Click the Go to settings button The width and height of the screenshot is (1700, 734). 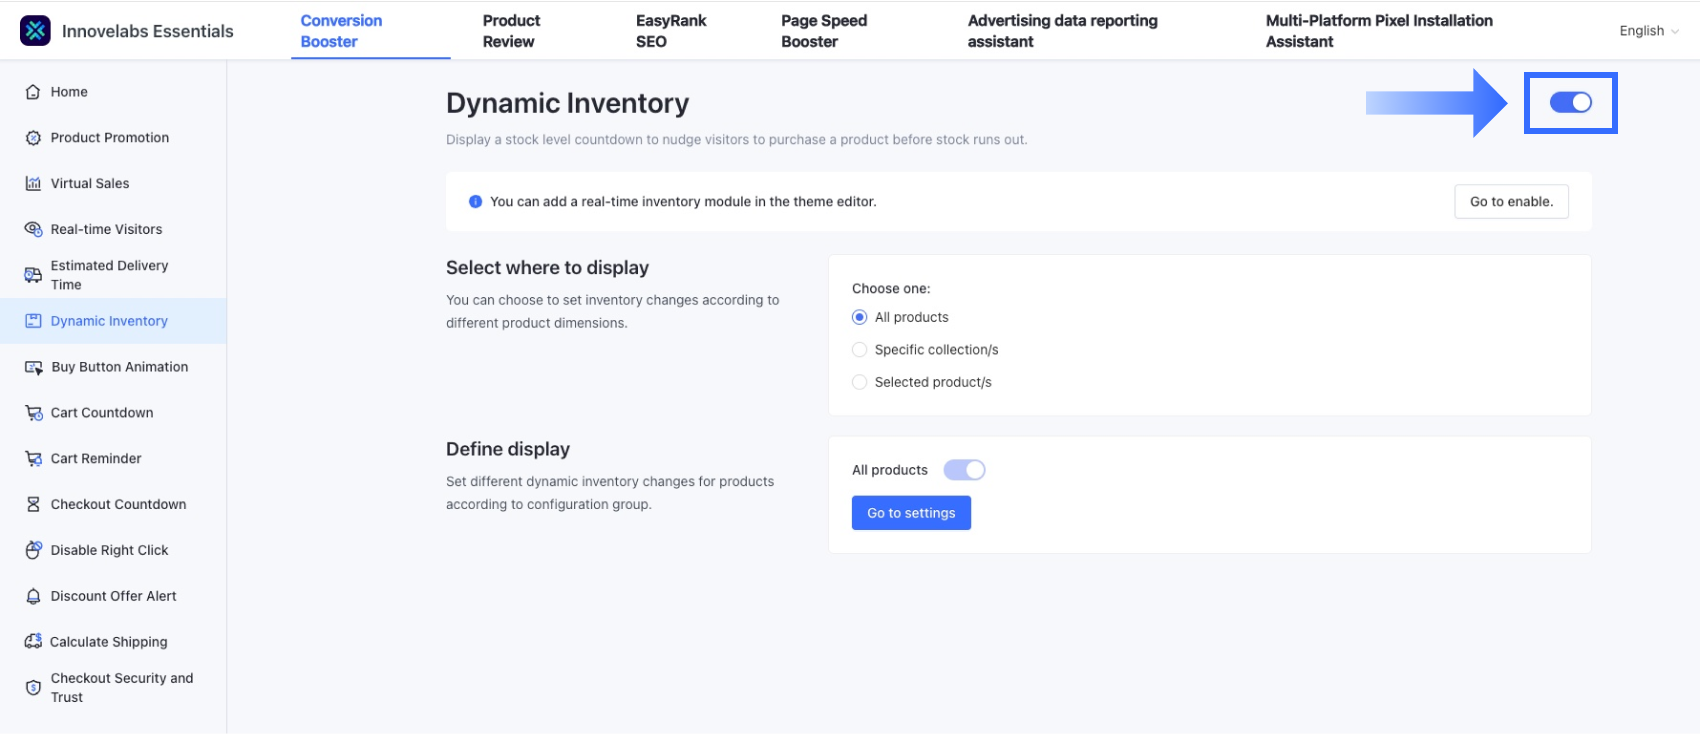coord(911,513)
